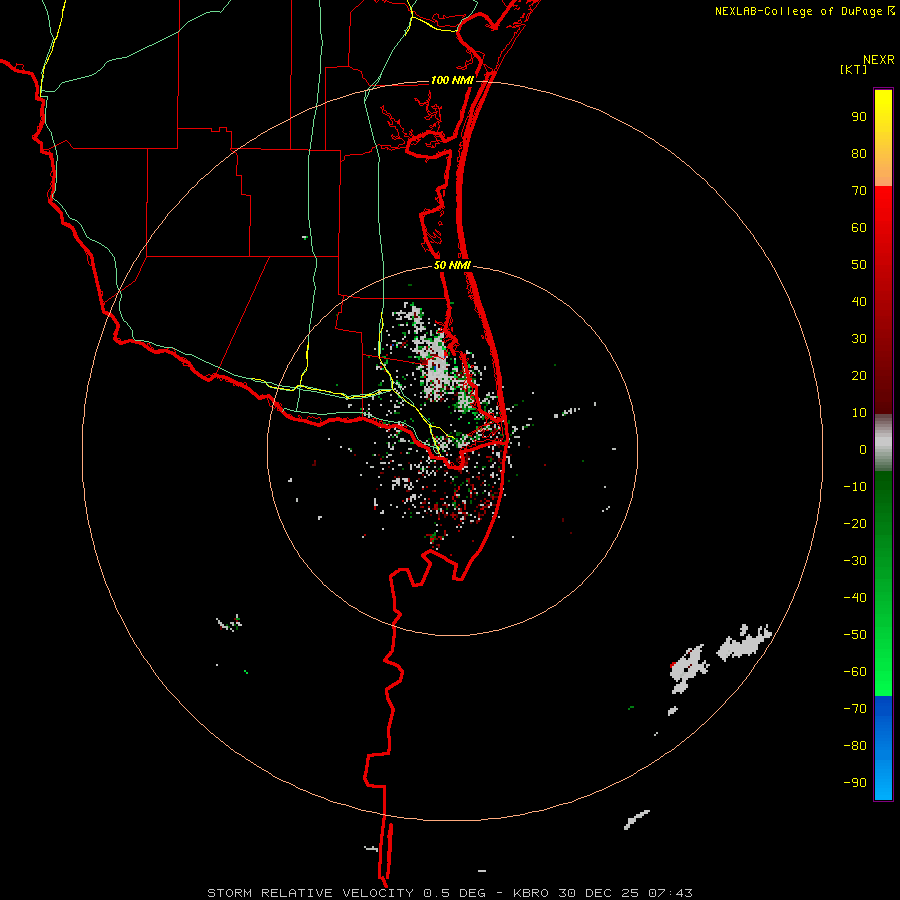Click the NEXR label above the color scale
900x900 pixels.
(878, 60)
